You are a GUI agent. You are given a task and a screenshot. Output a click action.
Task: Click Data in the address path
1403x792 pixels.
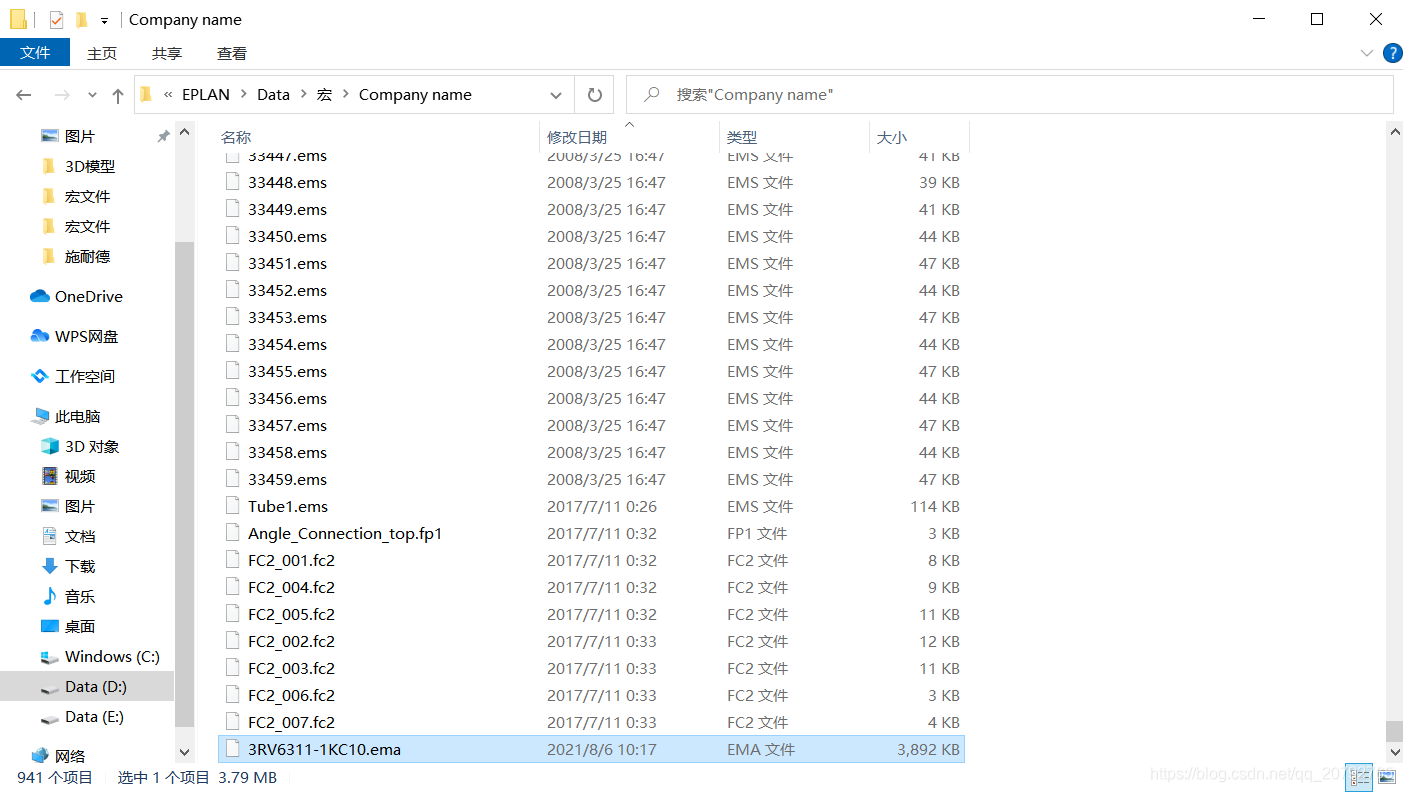point(273,95)
